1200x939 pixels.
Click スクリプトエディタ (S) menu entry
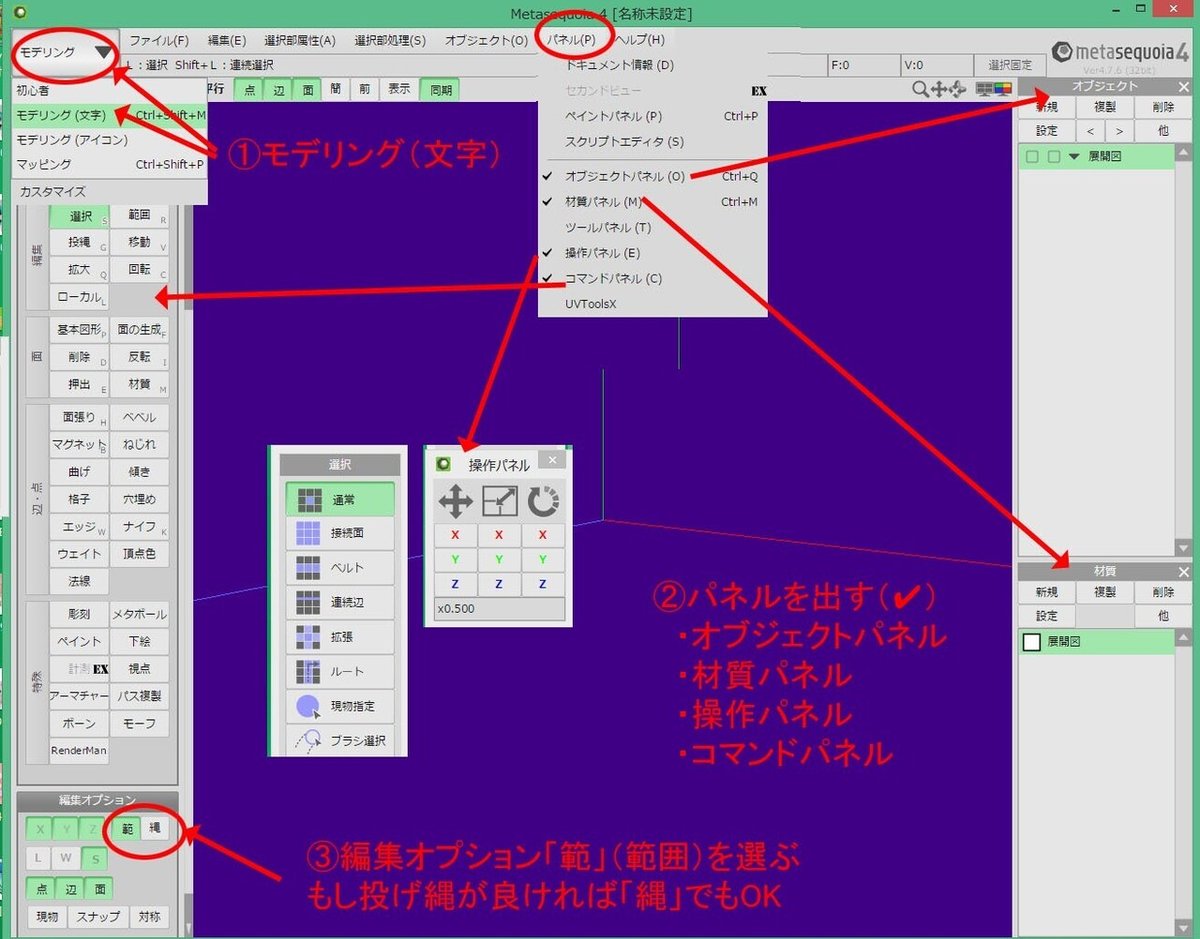click(x=652, y=142)
